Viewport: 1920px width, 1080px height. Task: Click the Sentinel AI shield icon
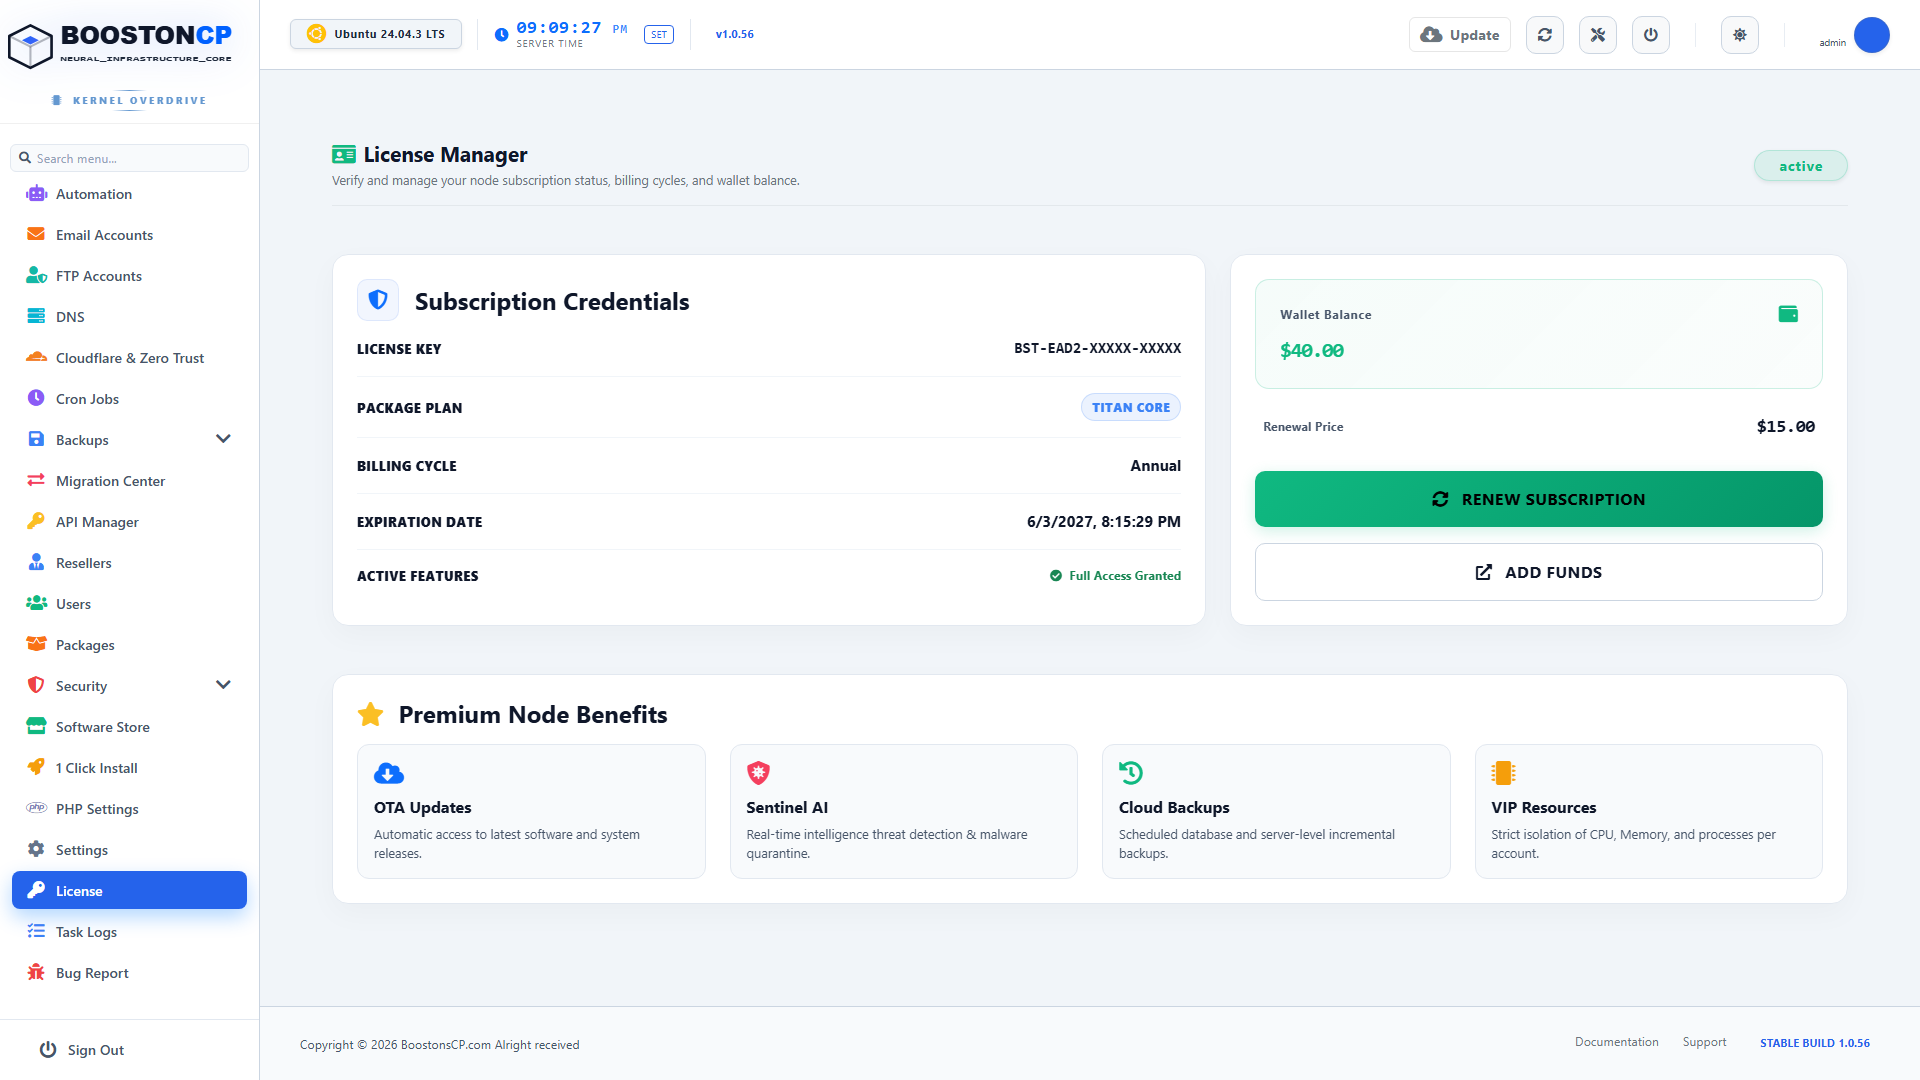pyautogui.click(x=758, y=773)
